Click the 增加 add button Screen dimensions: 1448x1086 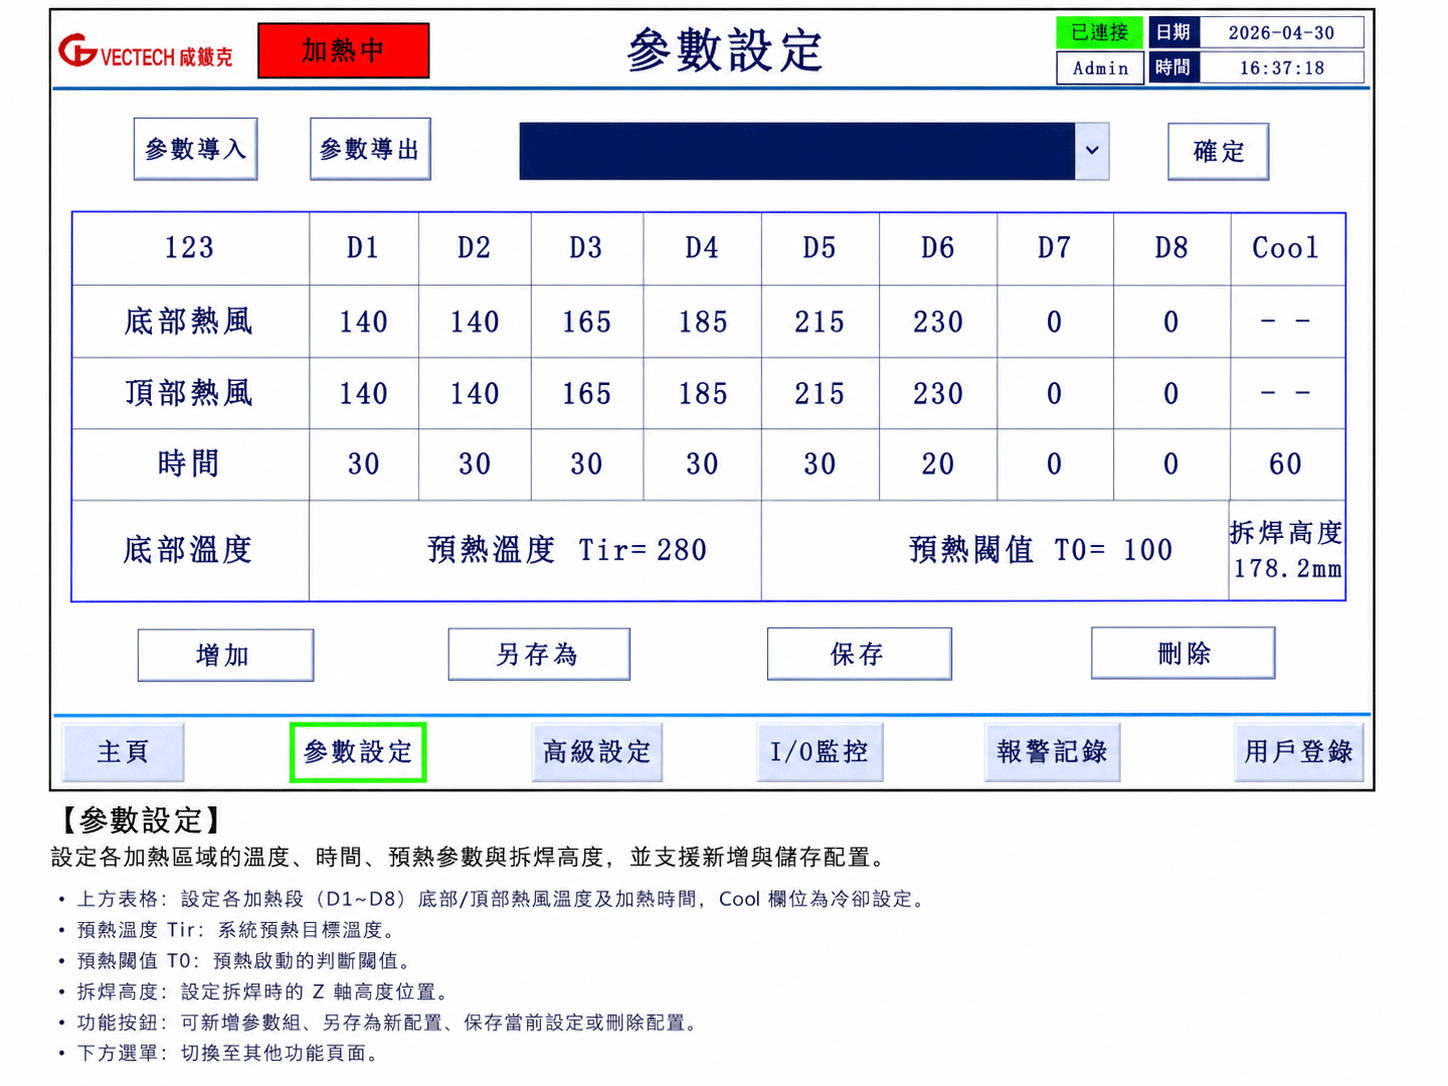[225, 655]
